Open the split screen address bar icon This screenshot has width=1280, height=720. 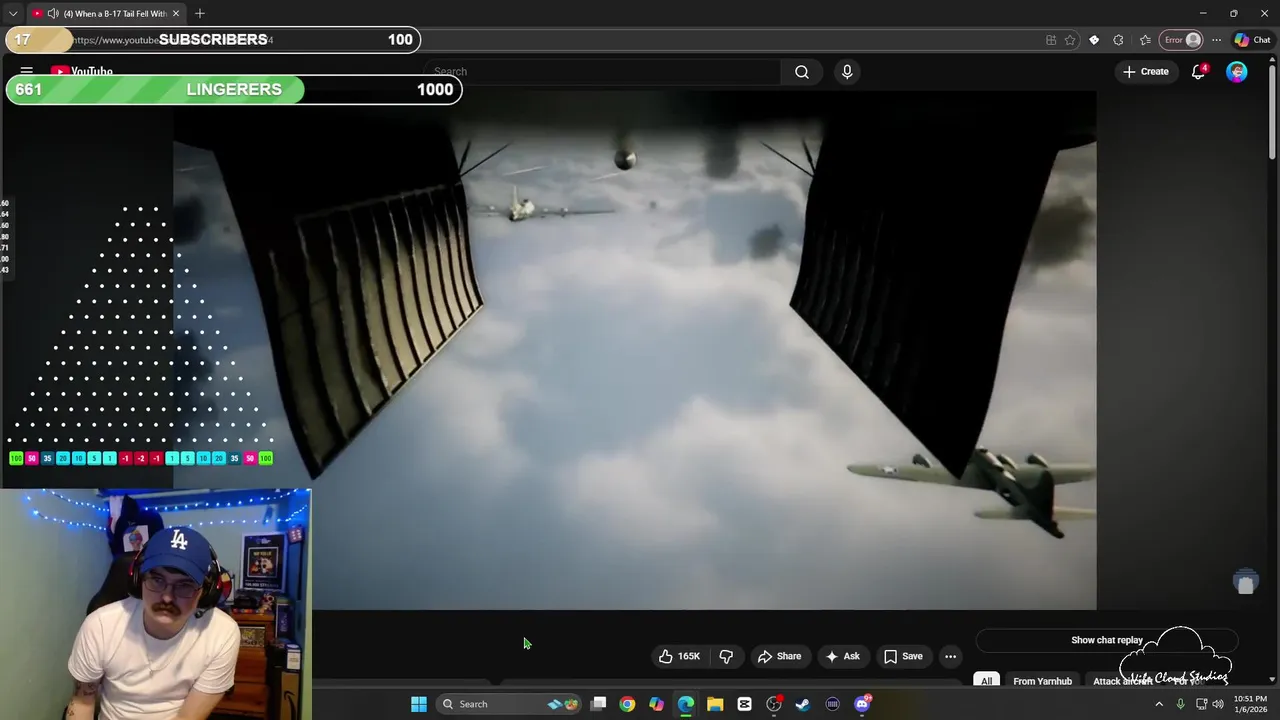pyautogui.click(x=1051, y=40)
